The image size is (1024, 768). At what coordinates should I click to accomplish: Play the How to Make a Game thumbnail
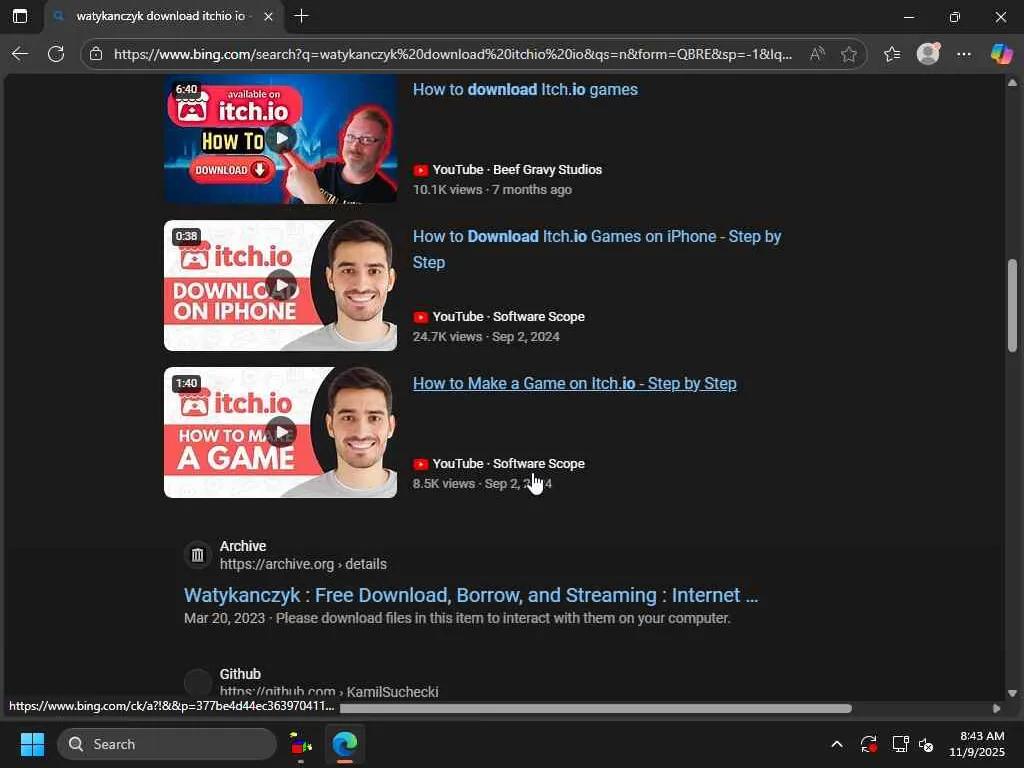[280, 432]
